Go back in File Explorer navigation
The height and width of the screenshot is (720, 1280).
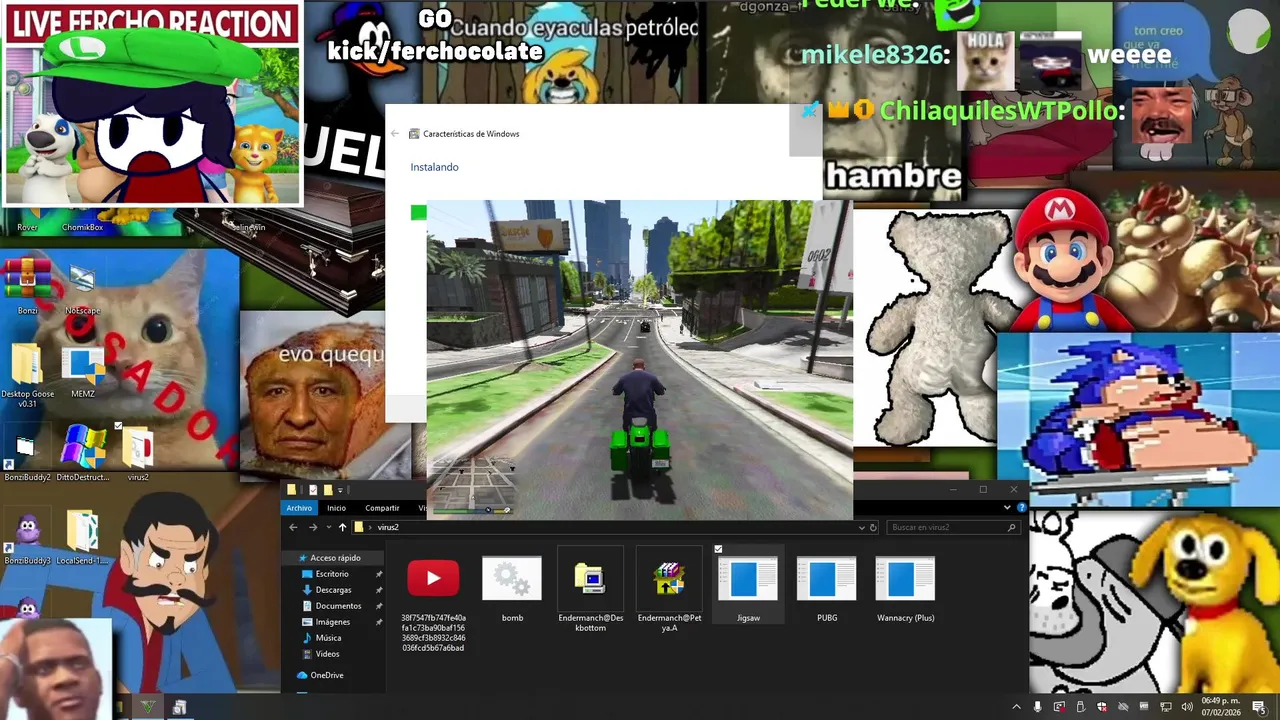tap(293, 527)
